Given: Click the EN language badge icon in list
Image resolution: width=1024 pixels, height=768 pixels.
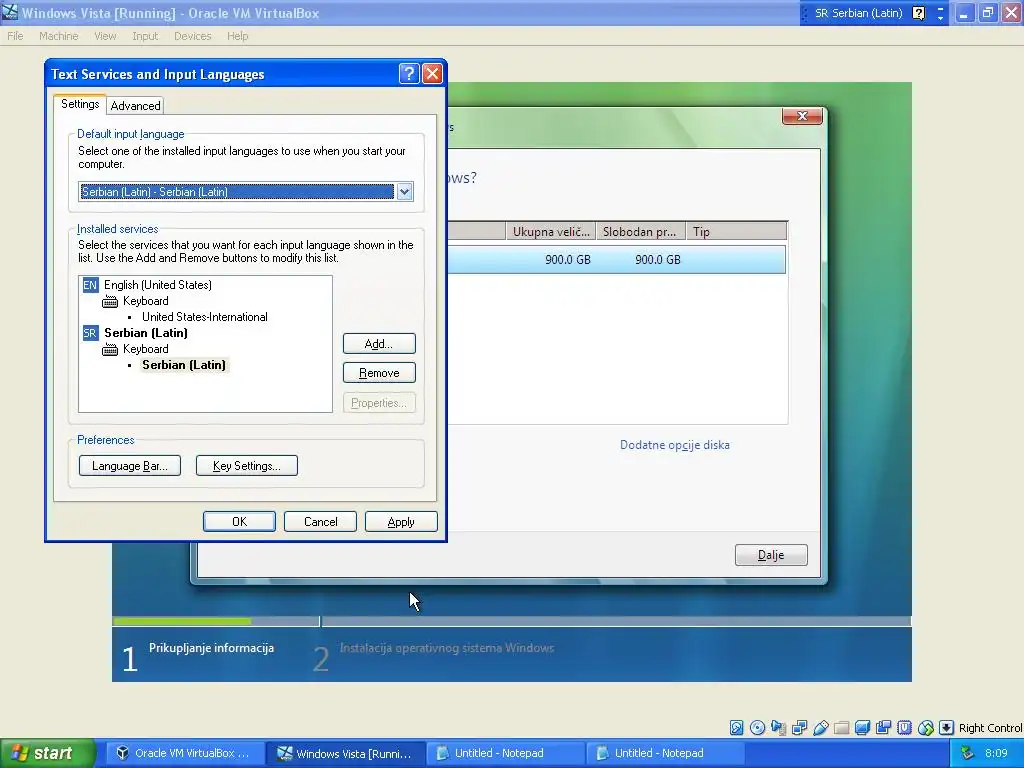Looking at the screenshot, I should 89,285.
